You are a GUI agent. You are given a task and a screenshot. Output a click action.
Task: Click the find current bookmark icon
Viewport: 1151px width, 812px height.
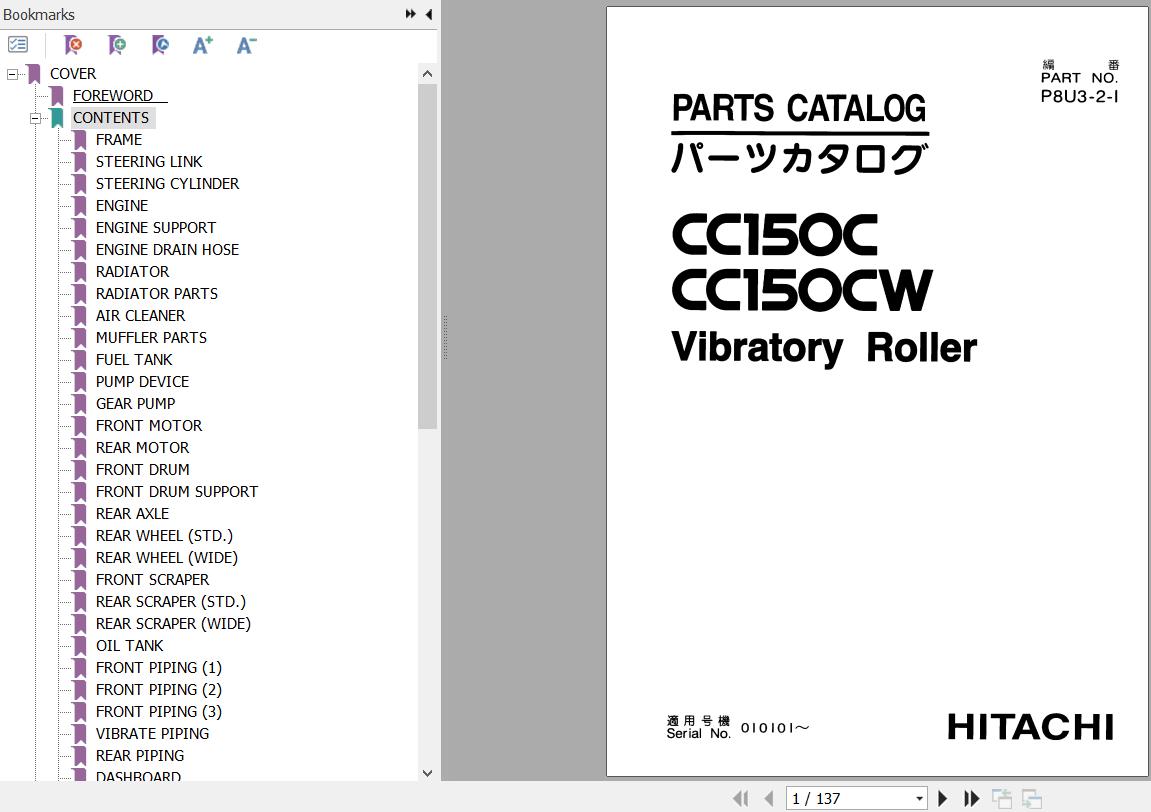click(160, 46)
